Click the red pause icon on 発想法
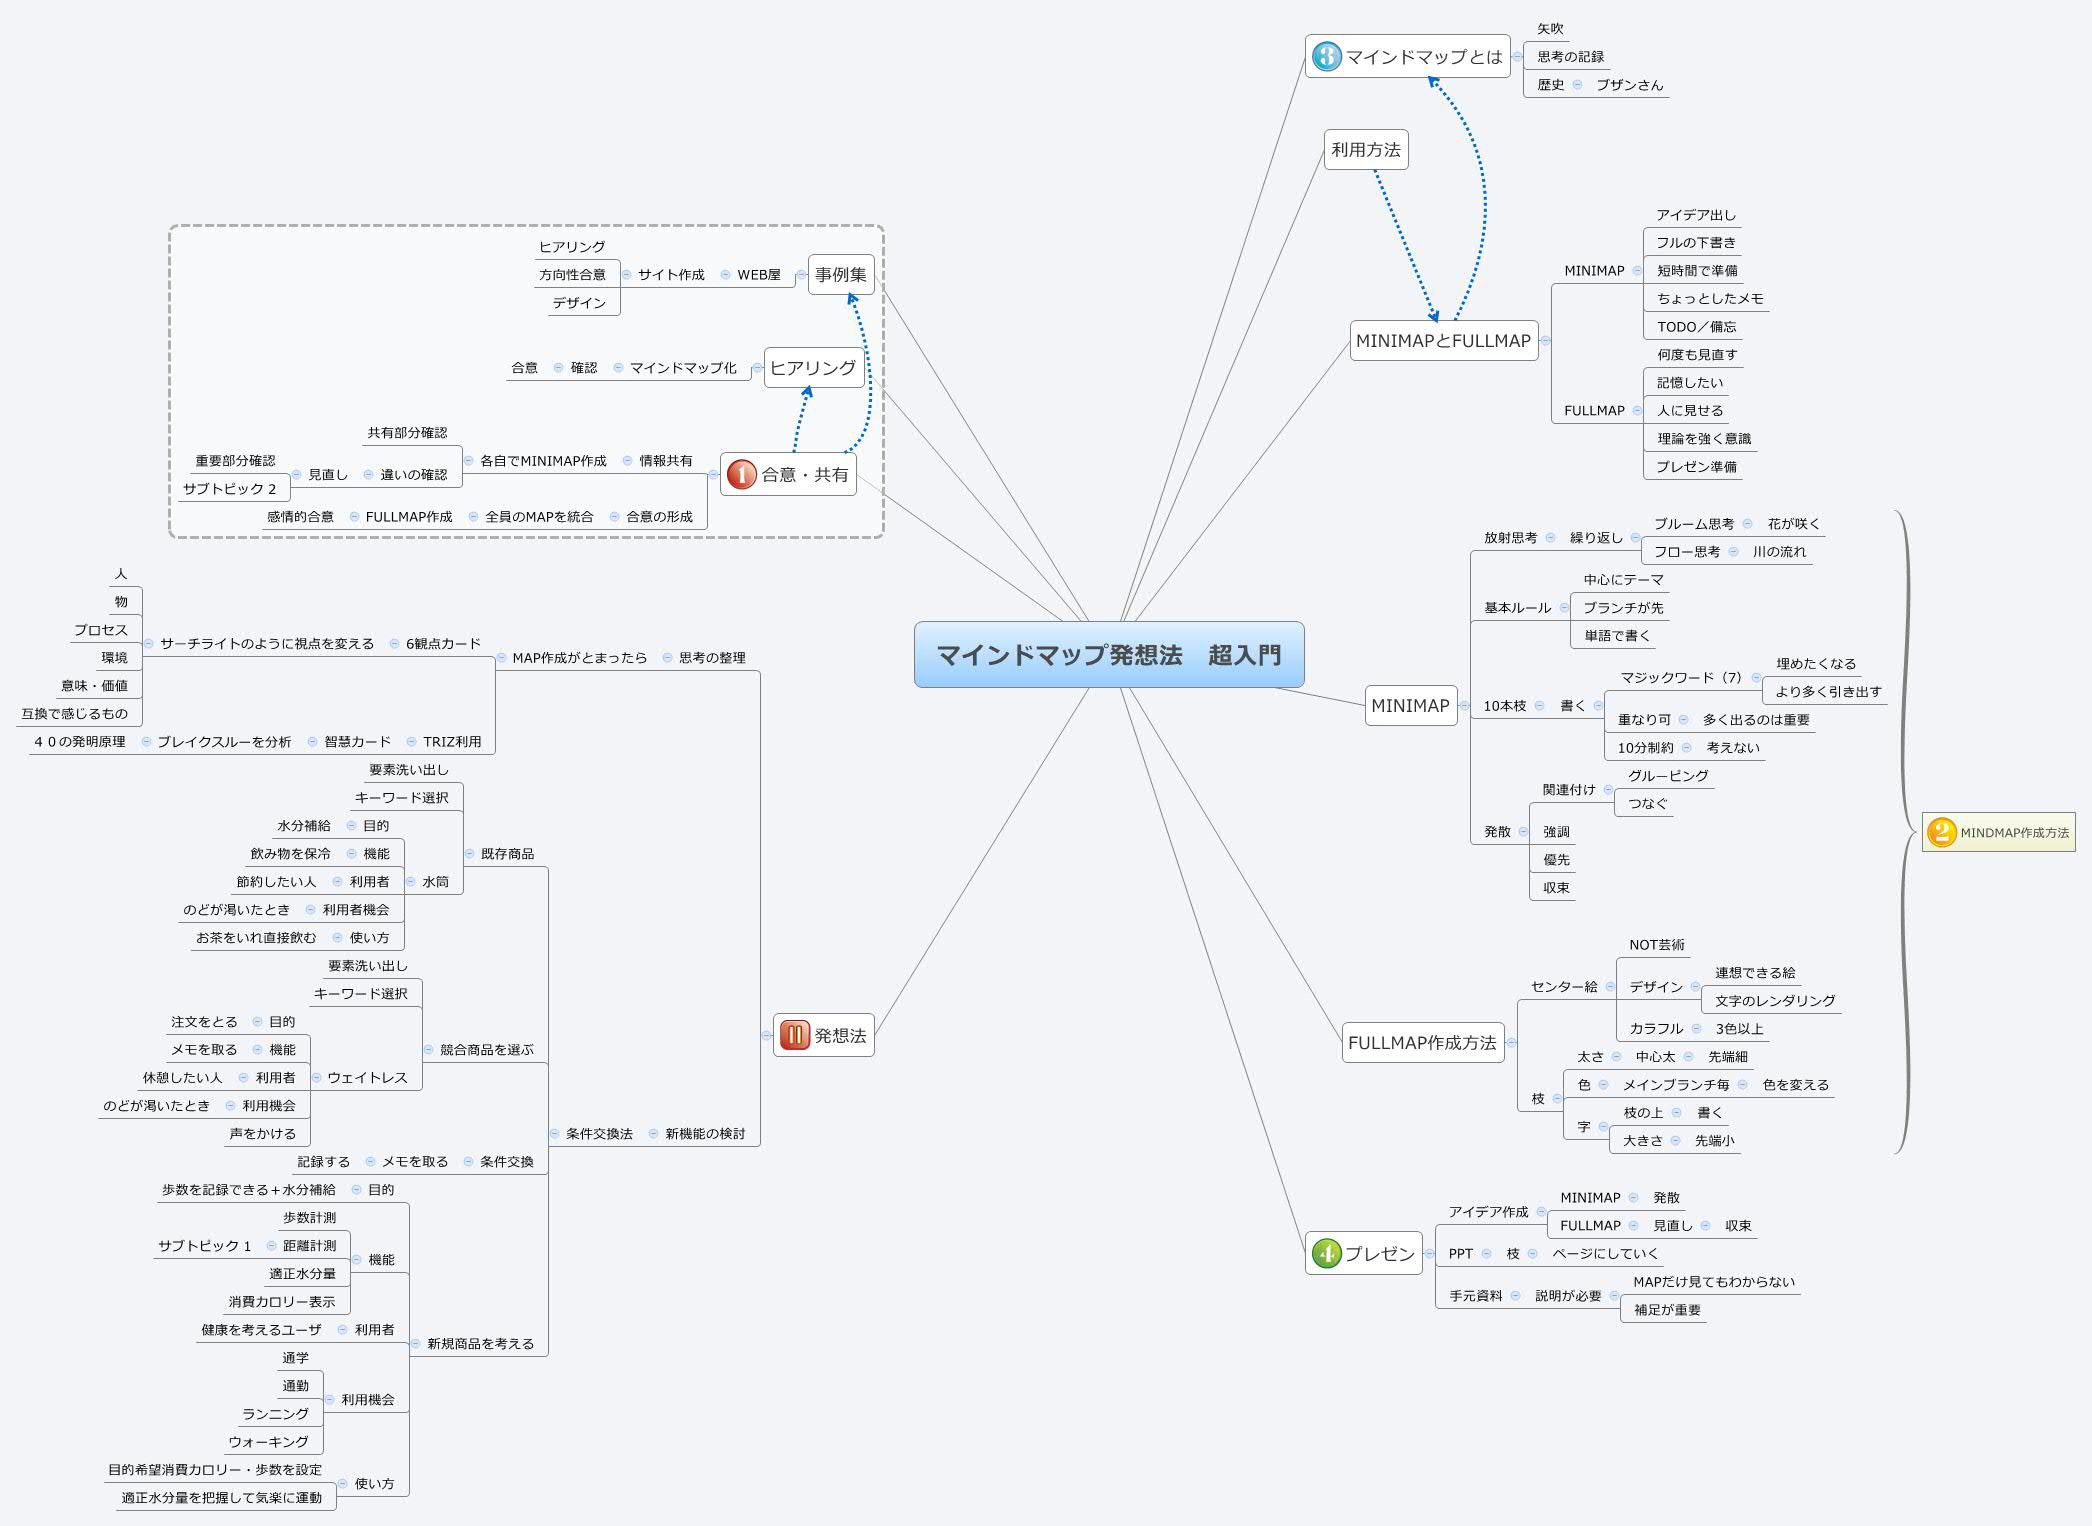Viewport: 2092px width, 1526px height. click(794, 1035)
